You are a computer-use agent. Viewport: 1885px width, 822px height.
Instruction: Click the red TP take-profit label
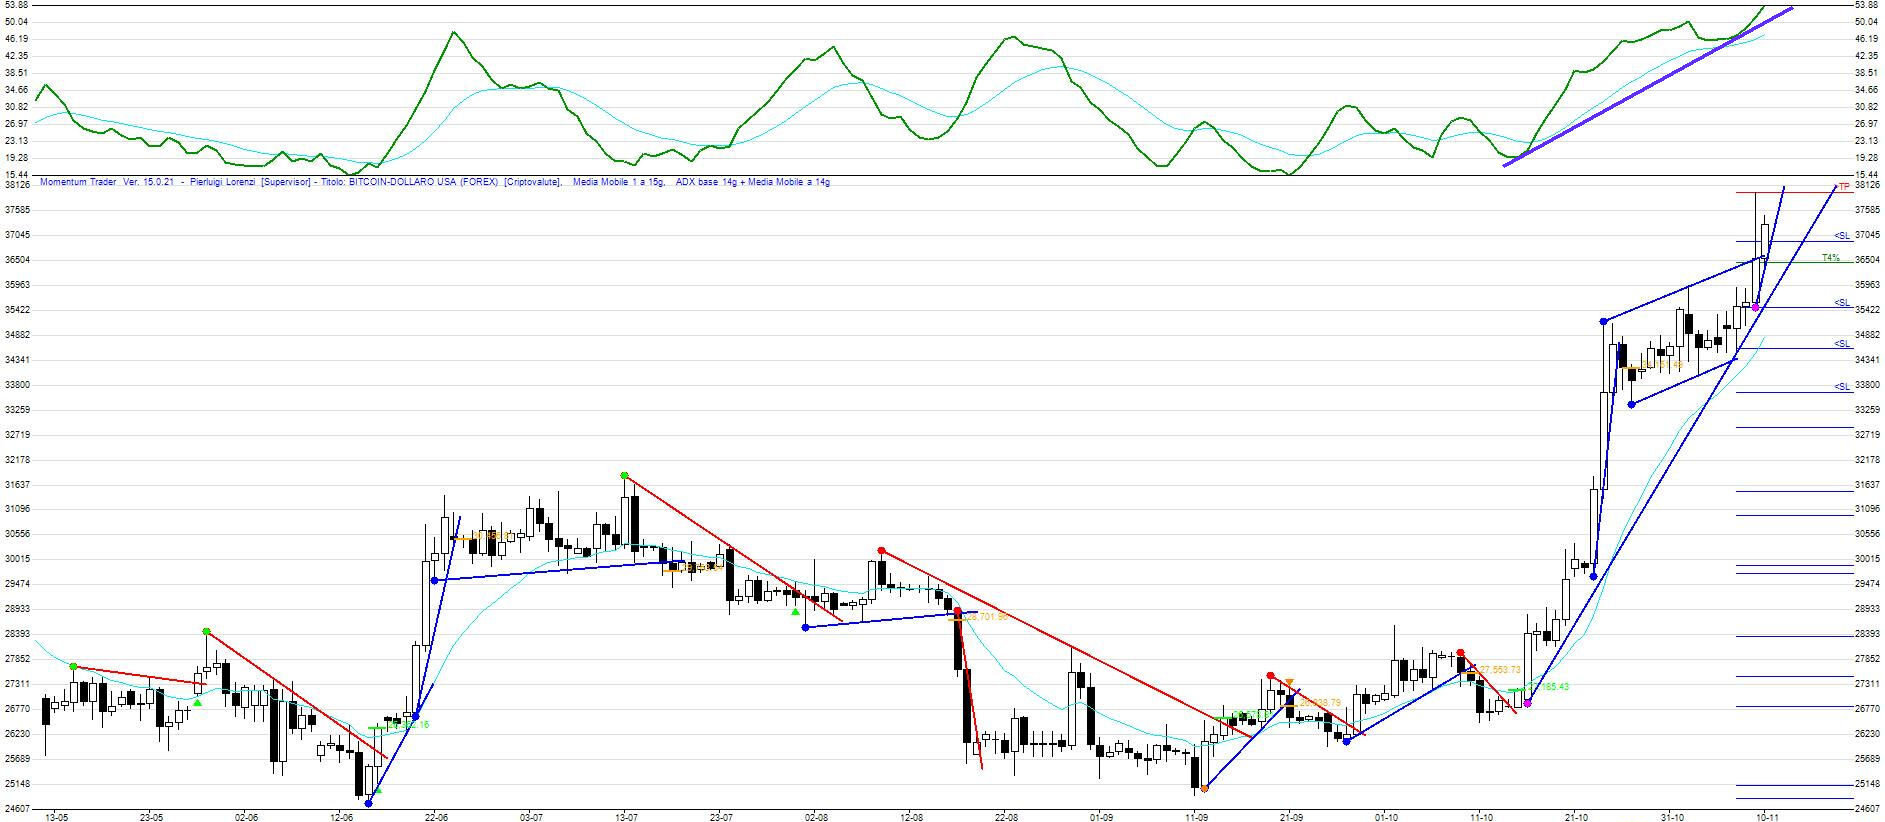coord(1843,187)
